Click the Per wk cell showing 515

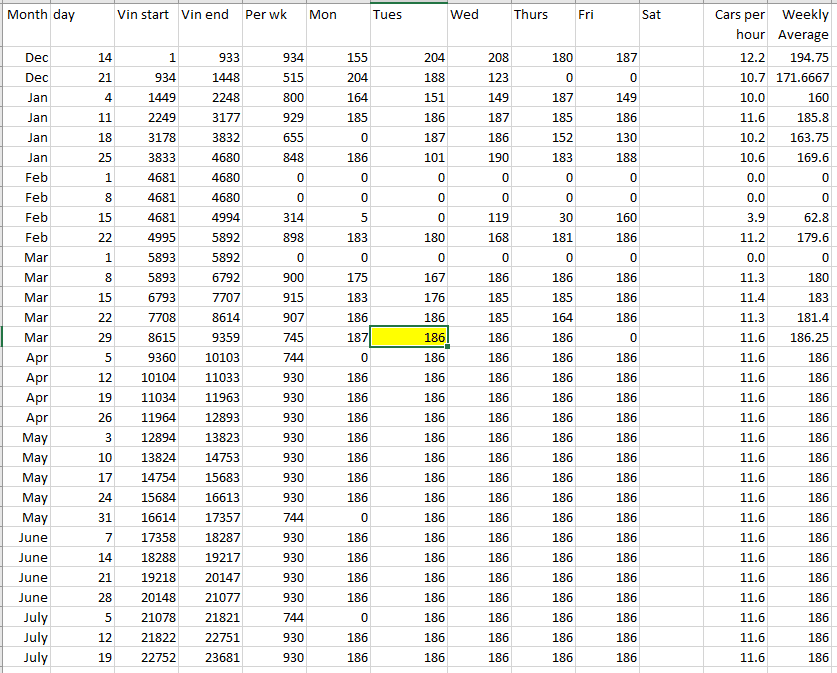pyautogui.click(x=274, y=78)
